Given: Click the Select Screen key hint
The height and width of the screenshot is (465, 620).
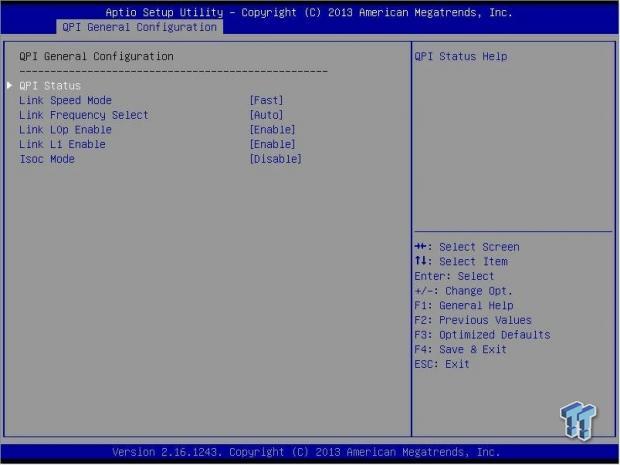Looking at the screenshot, I should pos(467,247).
